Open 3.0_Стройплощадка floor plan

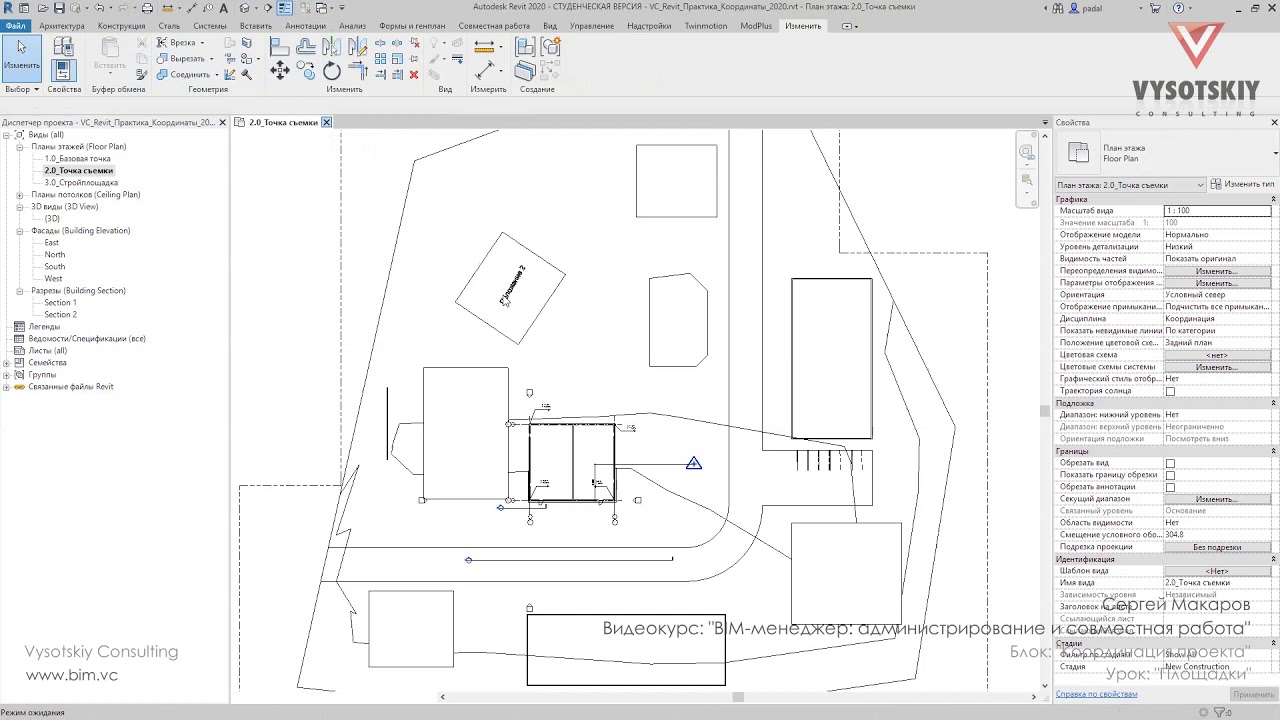(81, 183)
